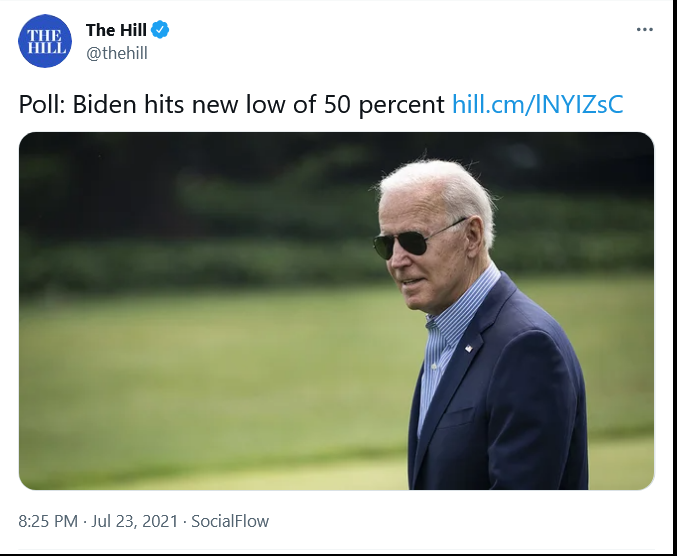Select the Jul 23, 2021 date text

[x=134, y=521]
